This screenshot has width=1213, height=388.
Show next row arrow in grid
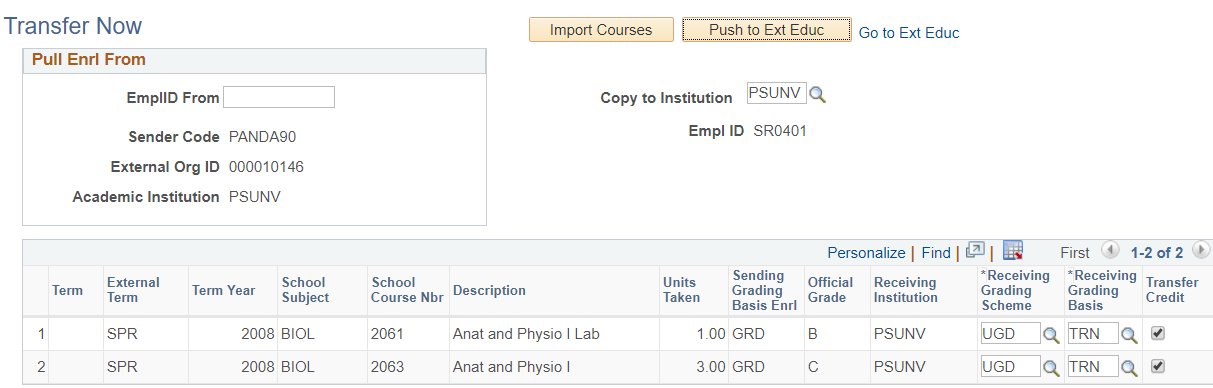tap(1201, 251)
